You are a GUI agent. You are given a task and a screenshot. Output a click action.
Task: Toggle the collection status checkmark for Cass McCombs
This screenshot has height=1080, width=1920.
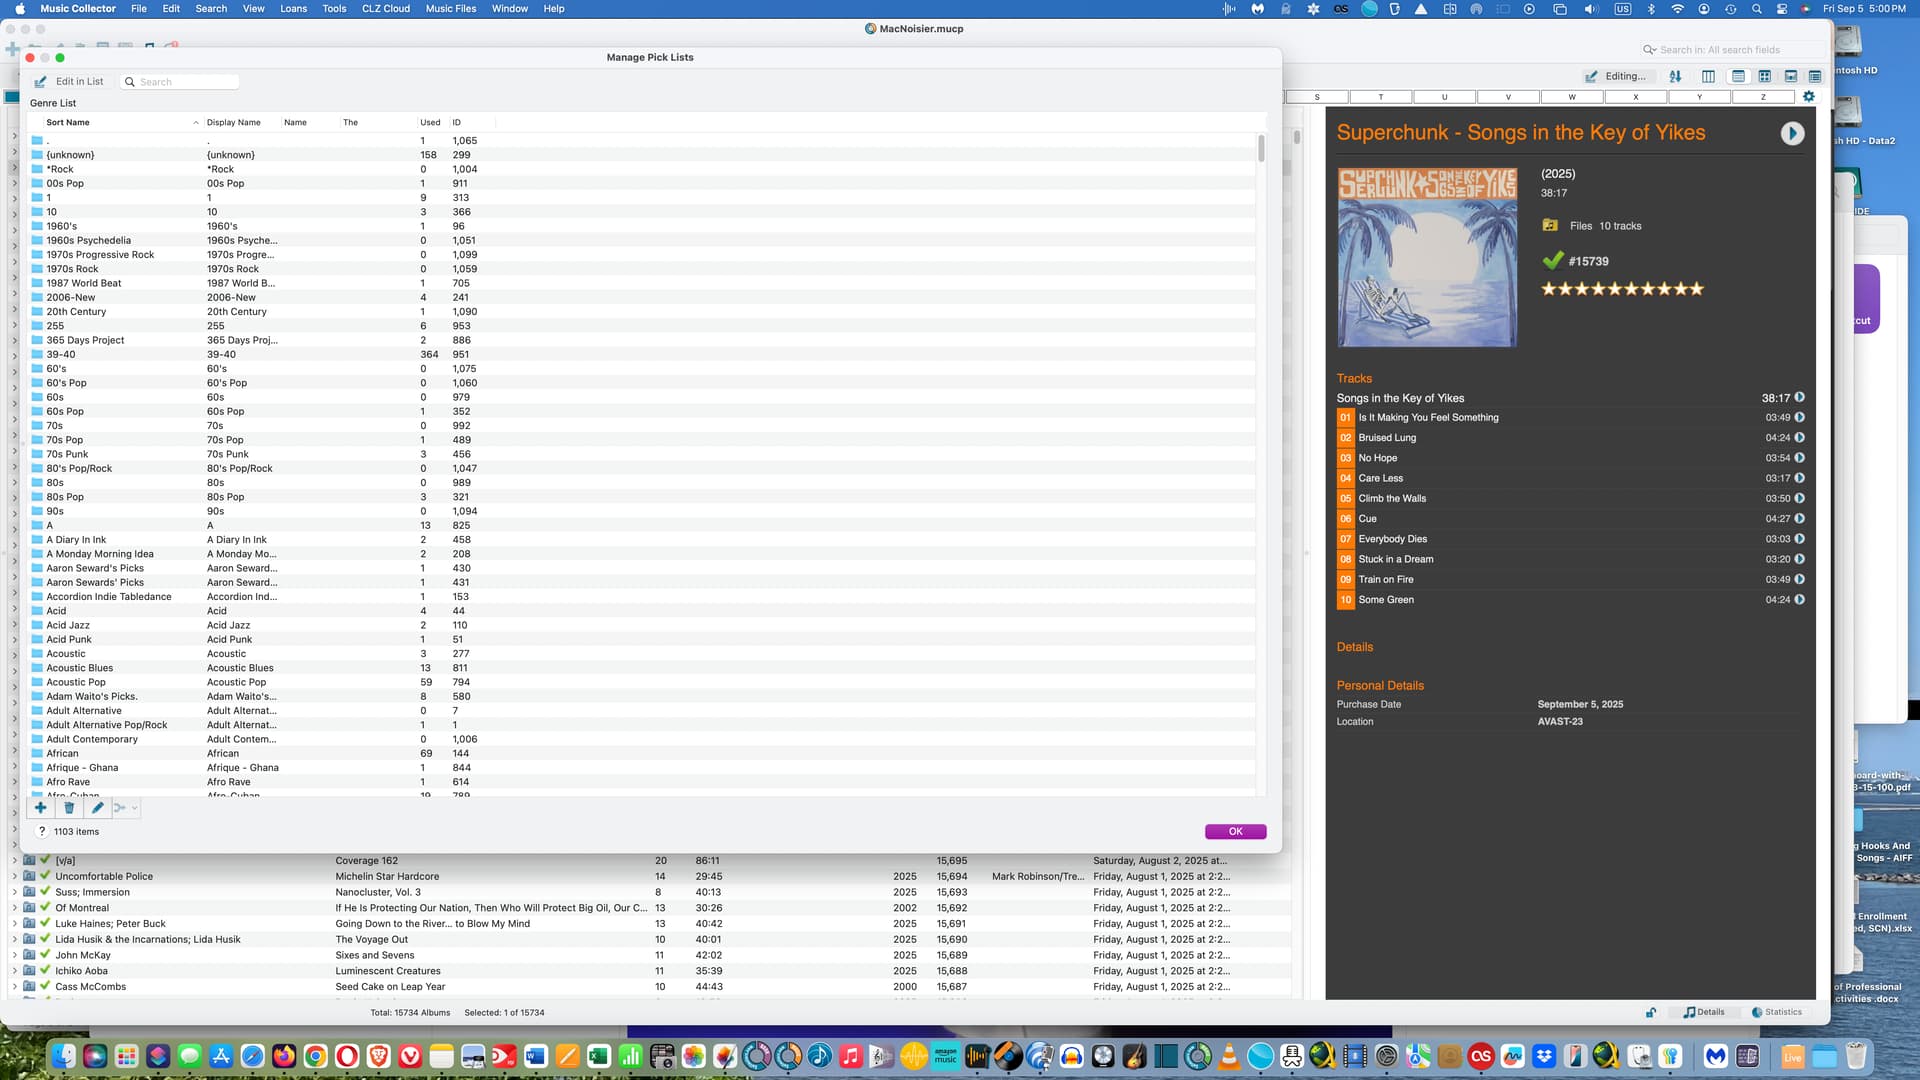click(x=45, y=986)
